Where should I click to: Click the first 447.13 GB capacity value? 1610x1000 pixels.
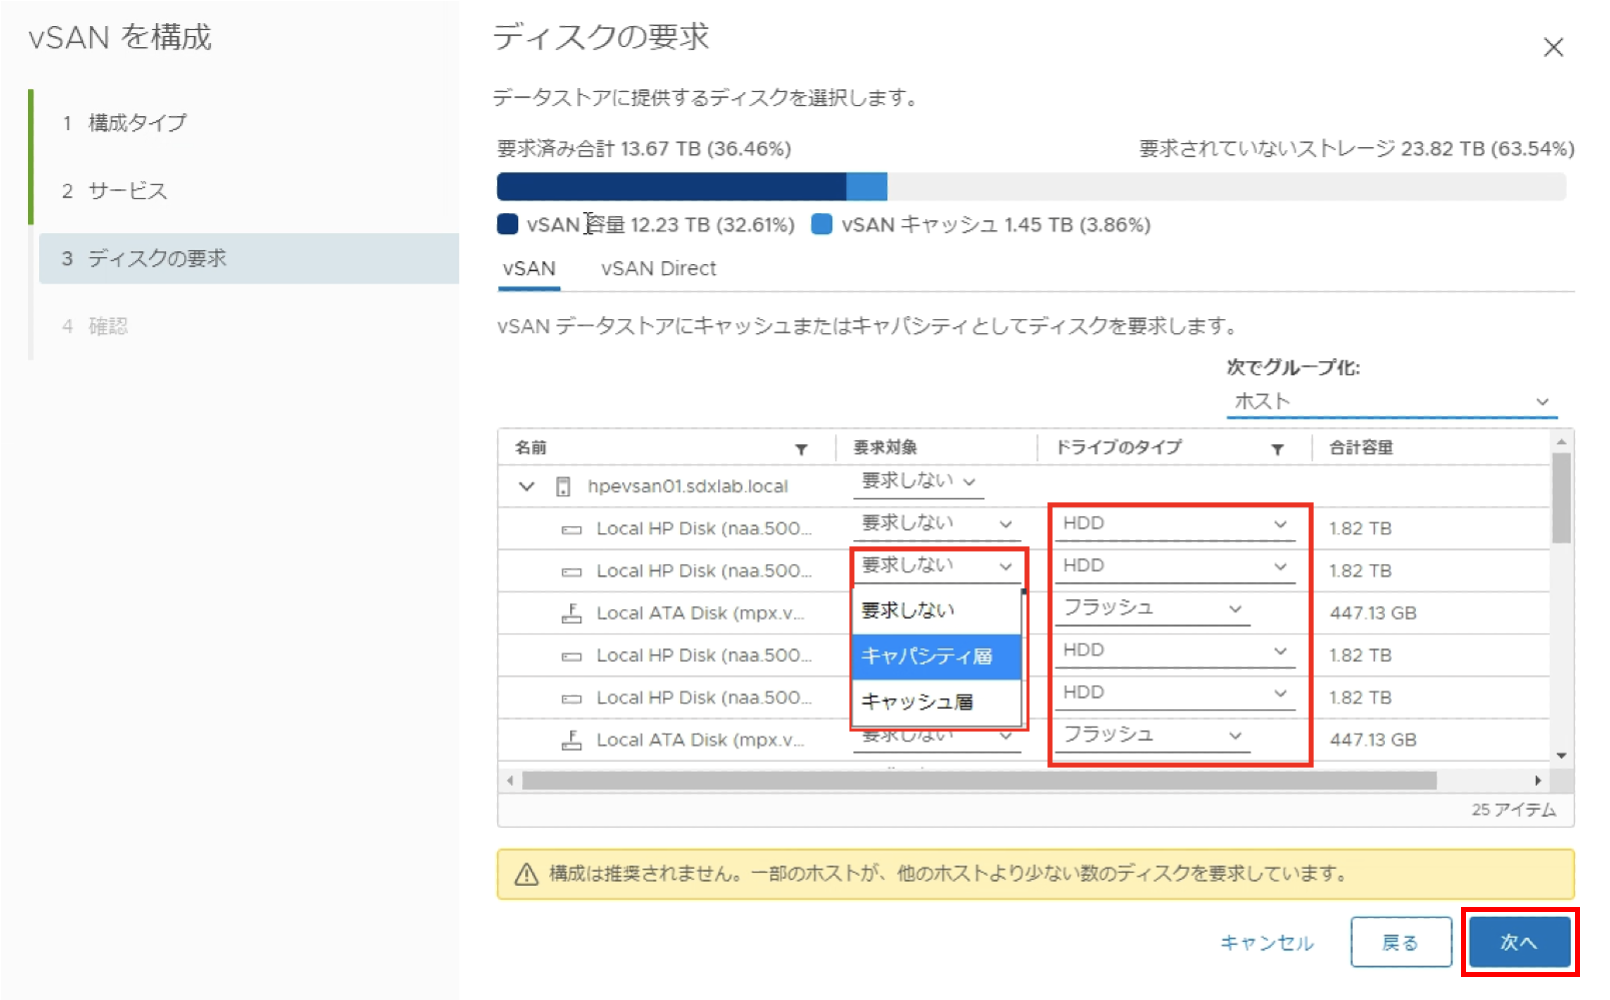pyautogui.click(x=1373, y=613)
